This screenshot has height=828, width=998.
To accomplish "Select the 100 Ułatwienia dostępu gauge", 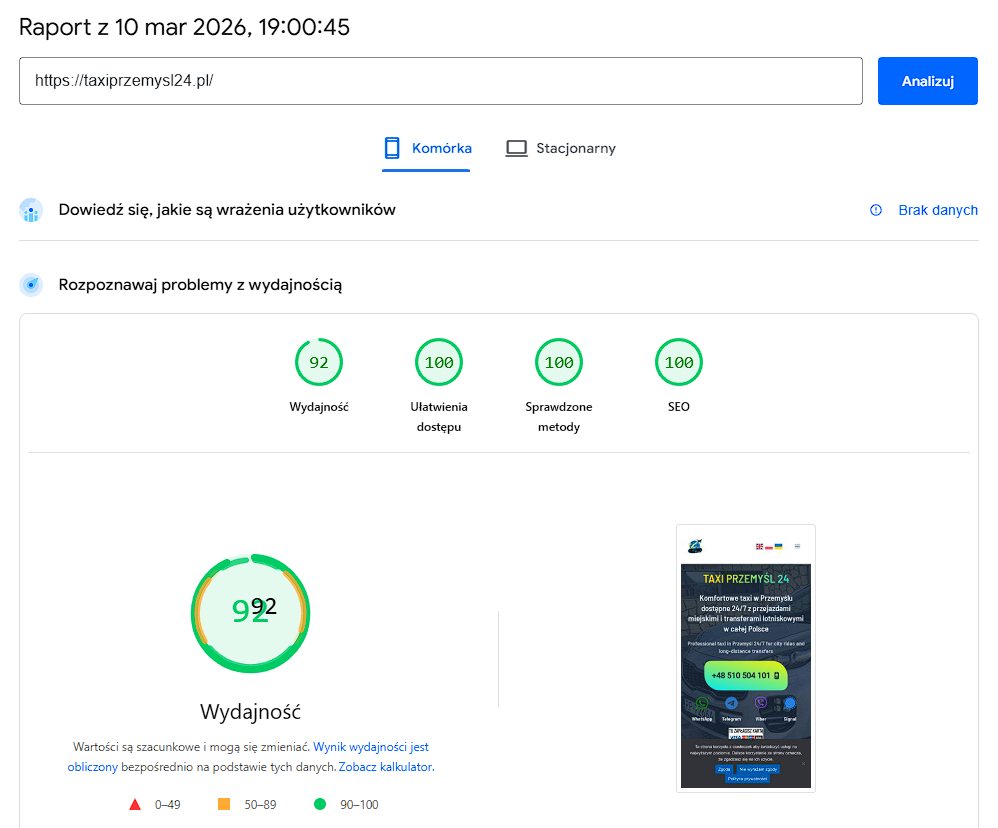I will point(439,362).
